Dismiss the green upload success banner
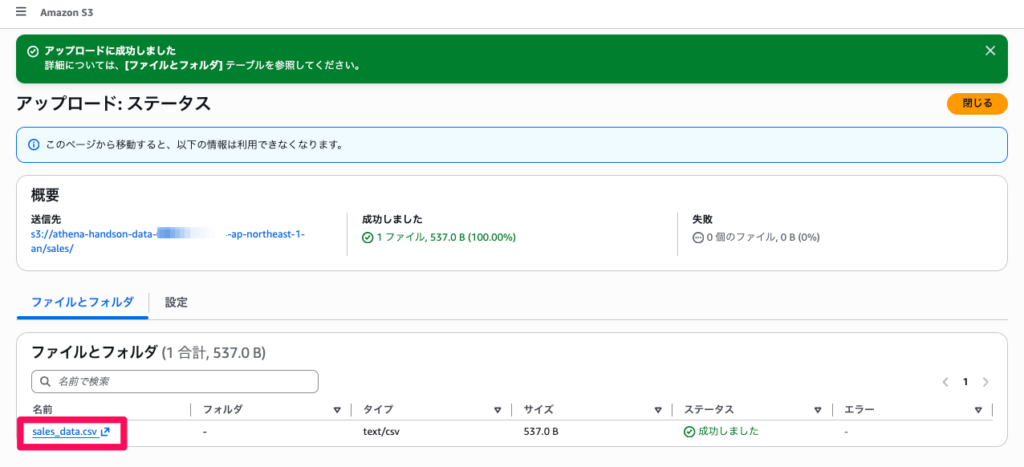The width and height of the screenshot is (1024, 467). pos(990,51)
